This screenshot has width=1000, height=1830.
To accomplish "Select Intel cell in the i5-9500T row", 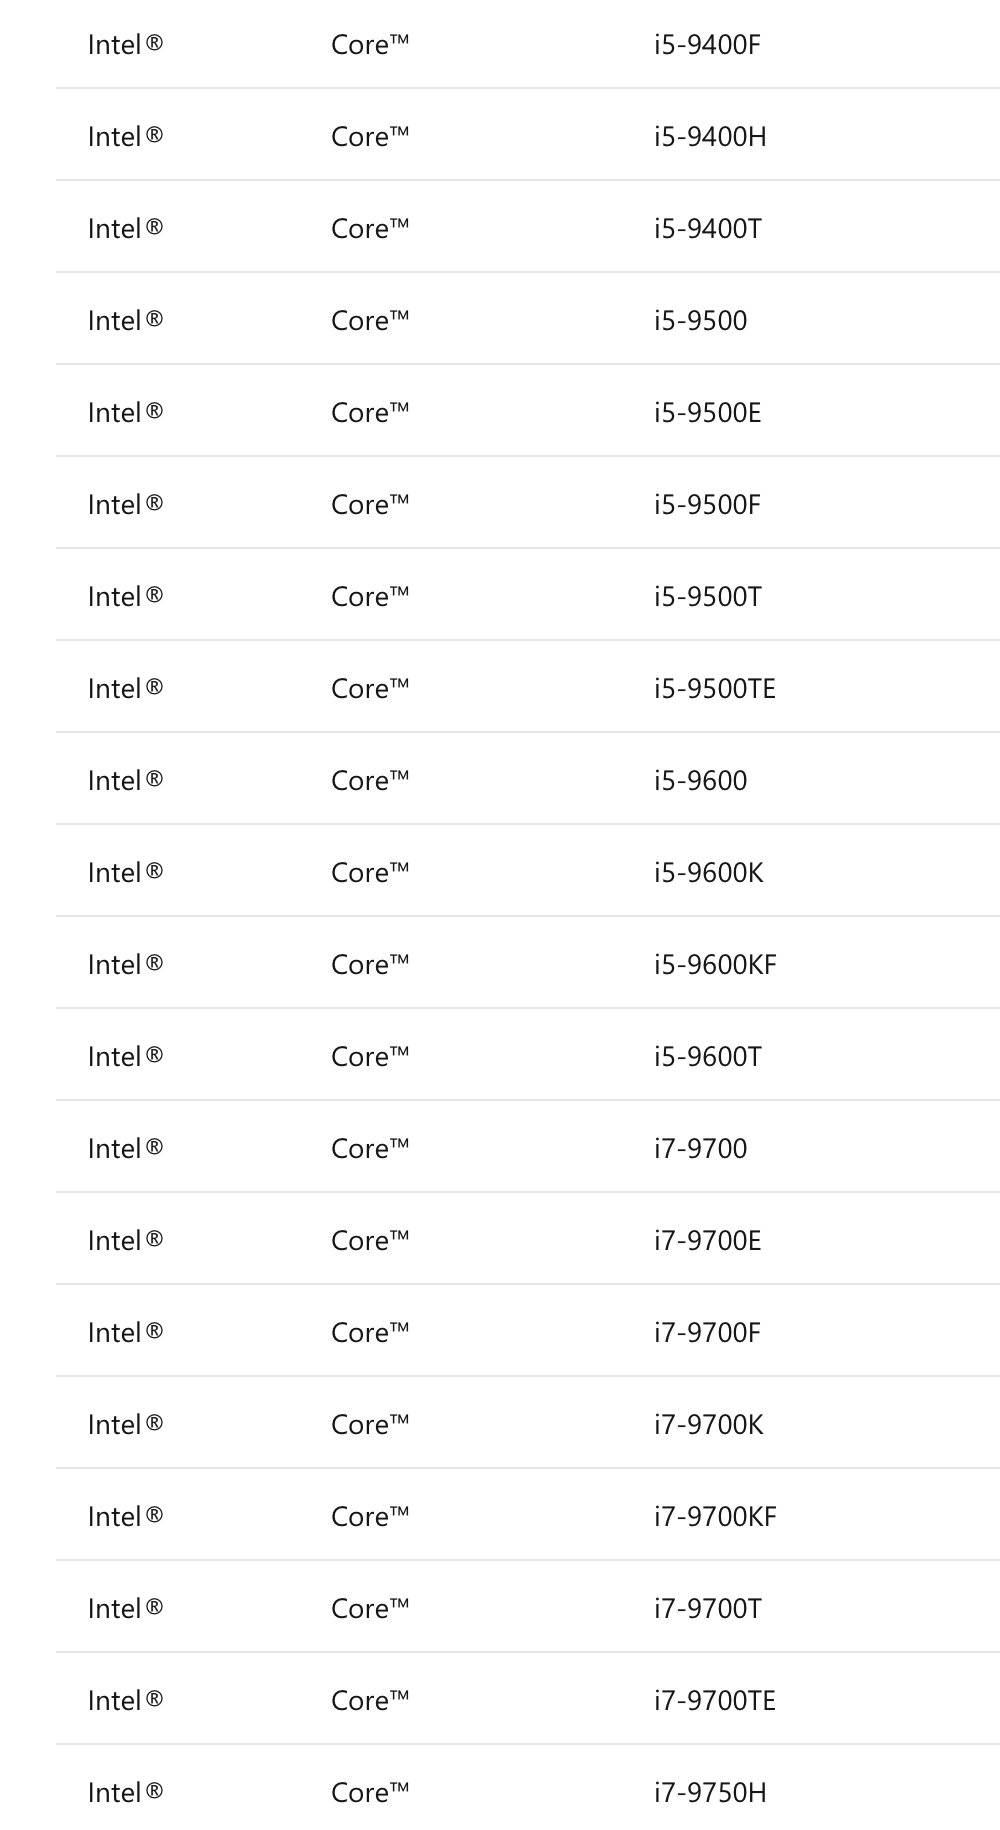I will point(125,597).
